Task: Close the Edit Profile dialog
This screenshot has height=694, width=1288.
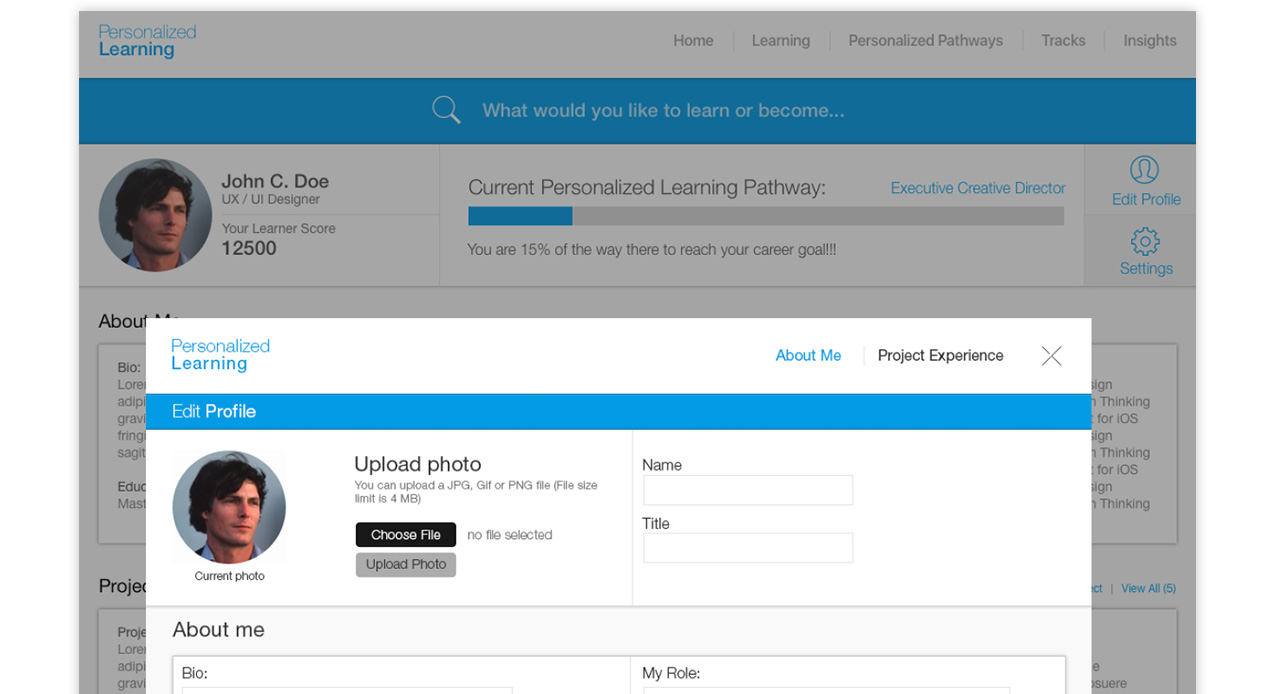Action: coord(1051,356)
